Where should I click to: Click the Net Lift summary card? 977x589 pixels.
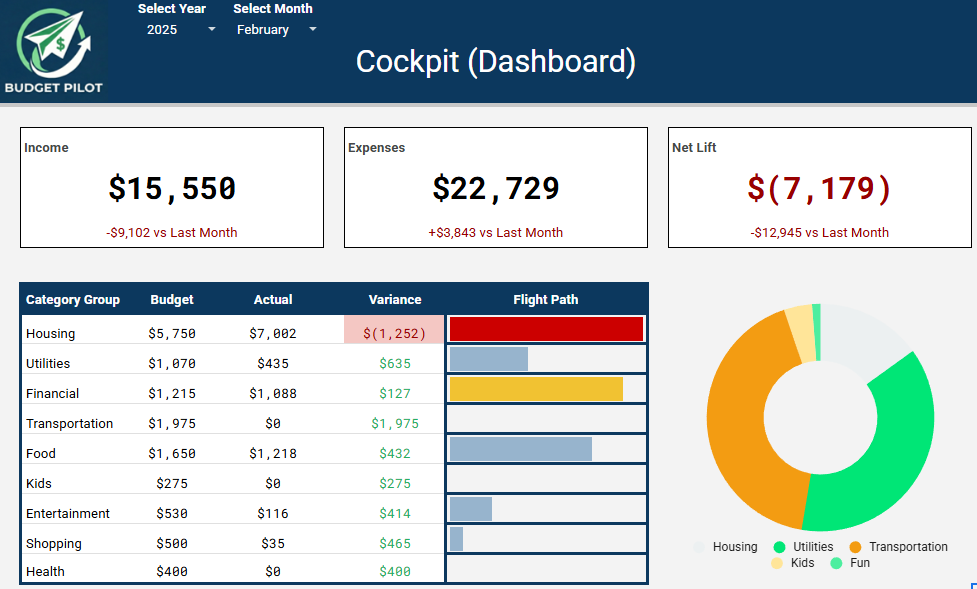tap(818, 187)
